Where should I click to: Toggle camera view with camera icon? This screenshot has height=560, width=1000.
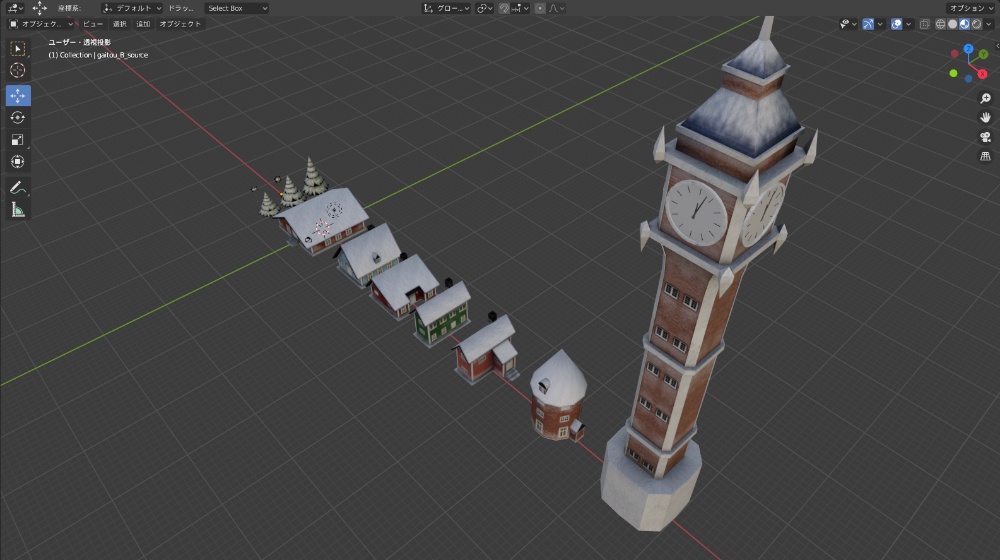click(x=985, y=137)
